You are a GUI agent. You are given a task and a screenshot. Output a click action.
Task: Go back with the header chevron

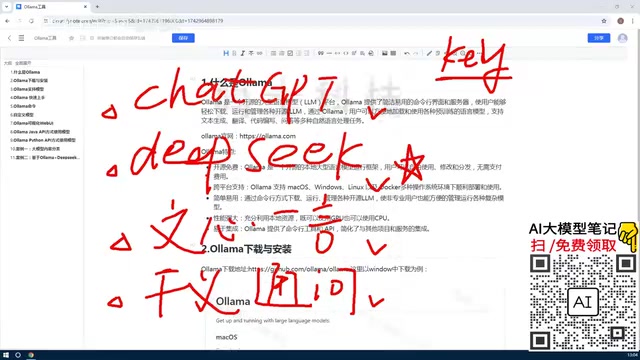(x=9, y=38)
